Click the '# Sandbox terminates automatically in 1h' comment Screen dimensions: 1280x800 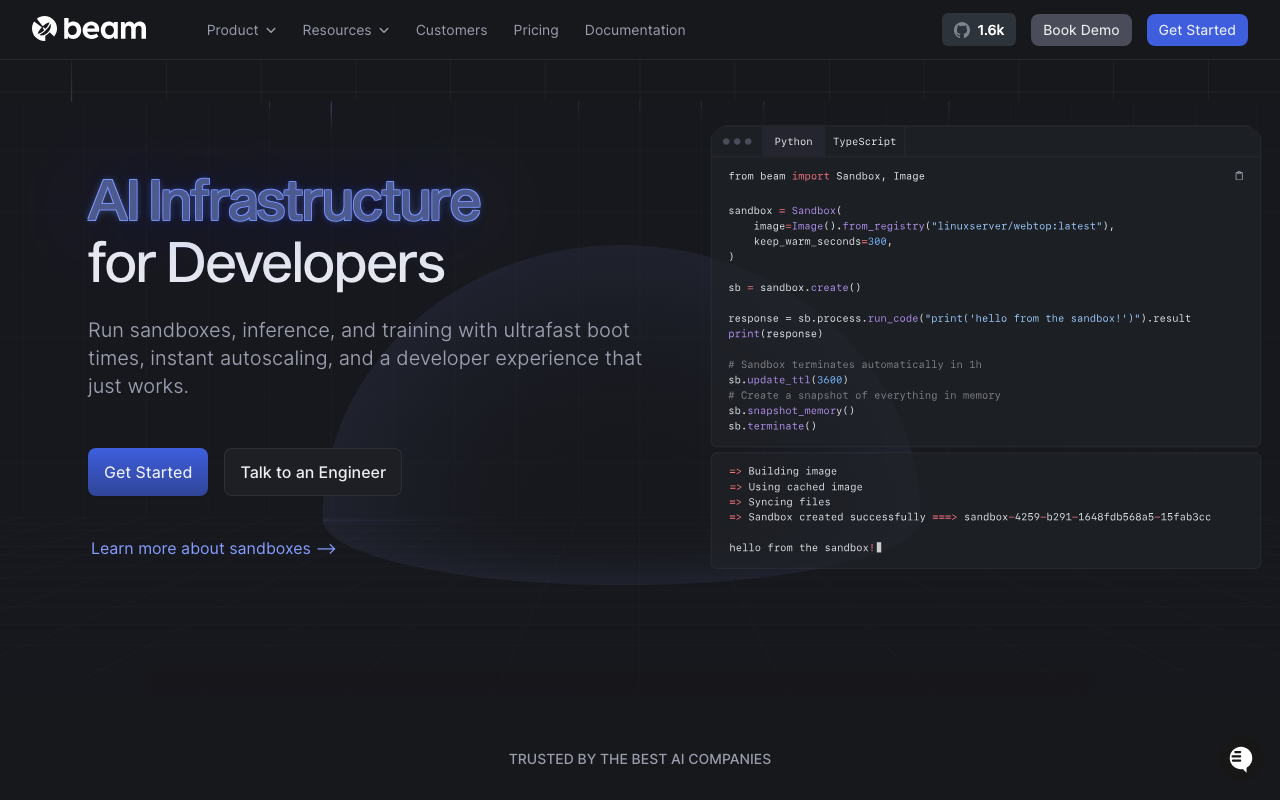click(x=855, y=365)
